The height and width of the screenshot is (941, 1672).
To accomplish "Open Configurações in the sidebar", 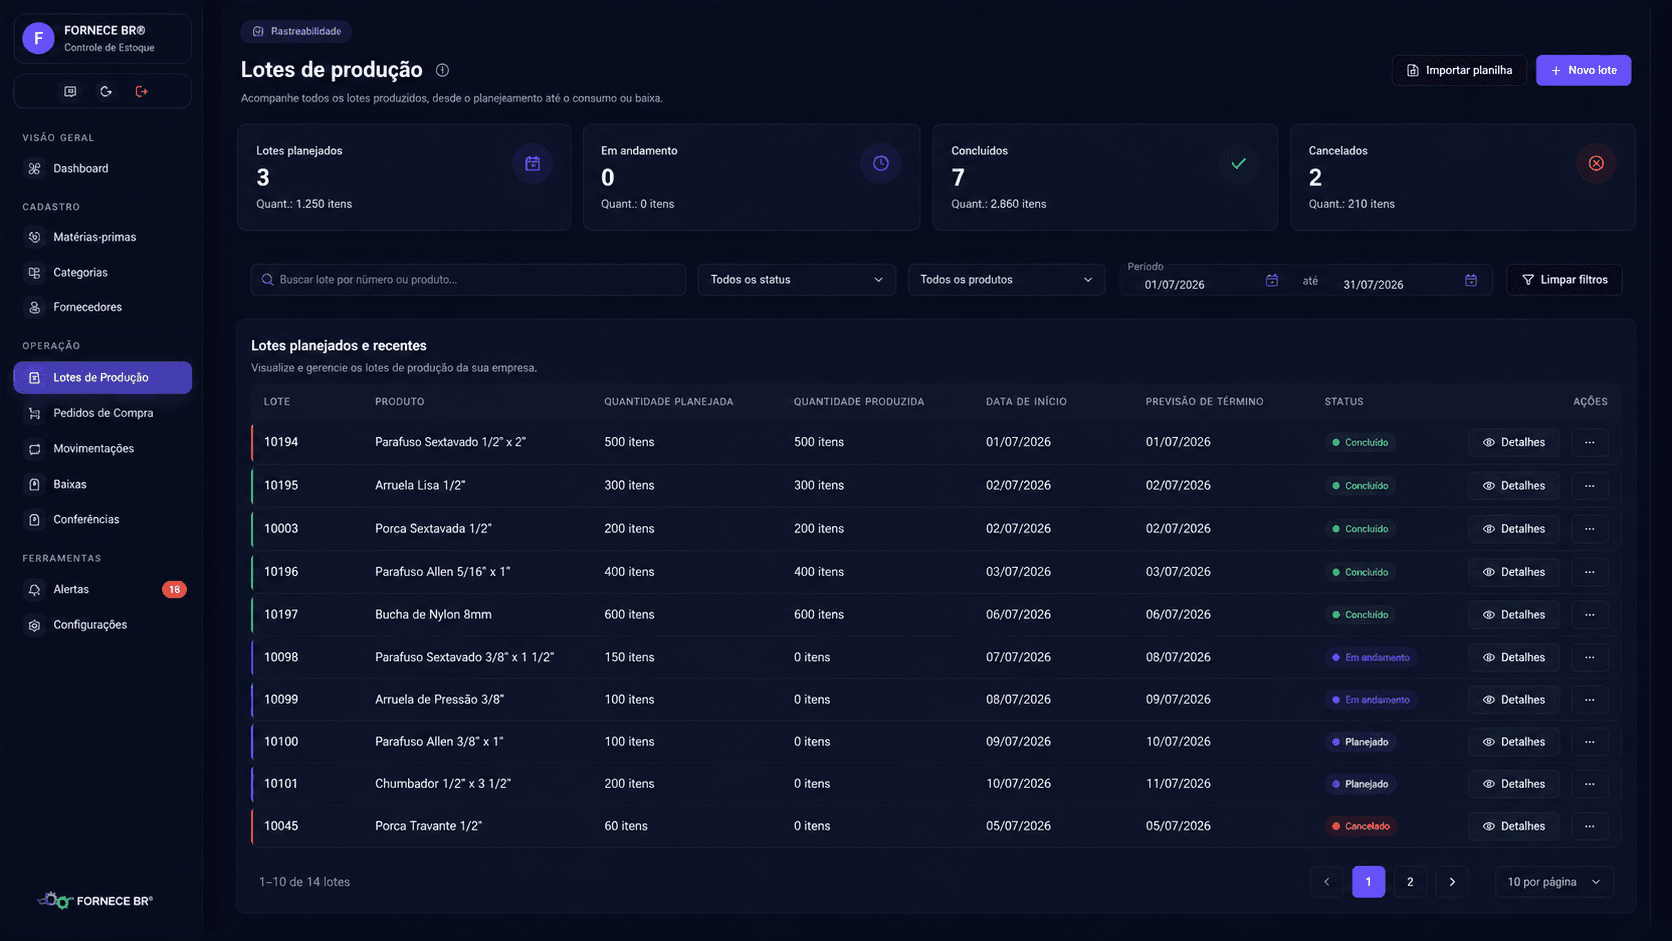I will coord(102,625).
